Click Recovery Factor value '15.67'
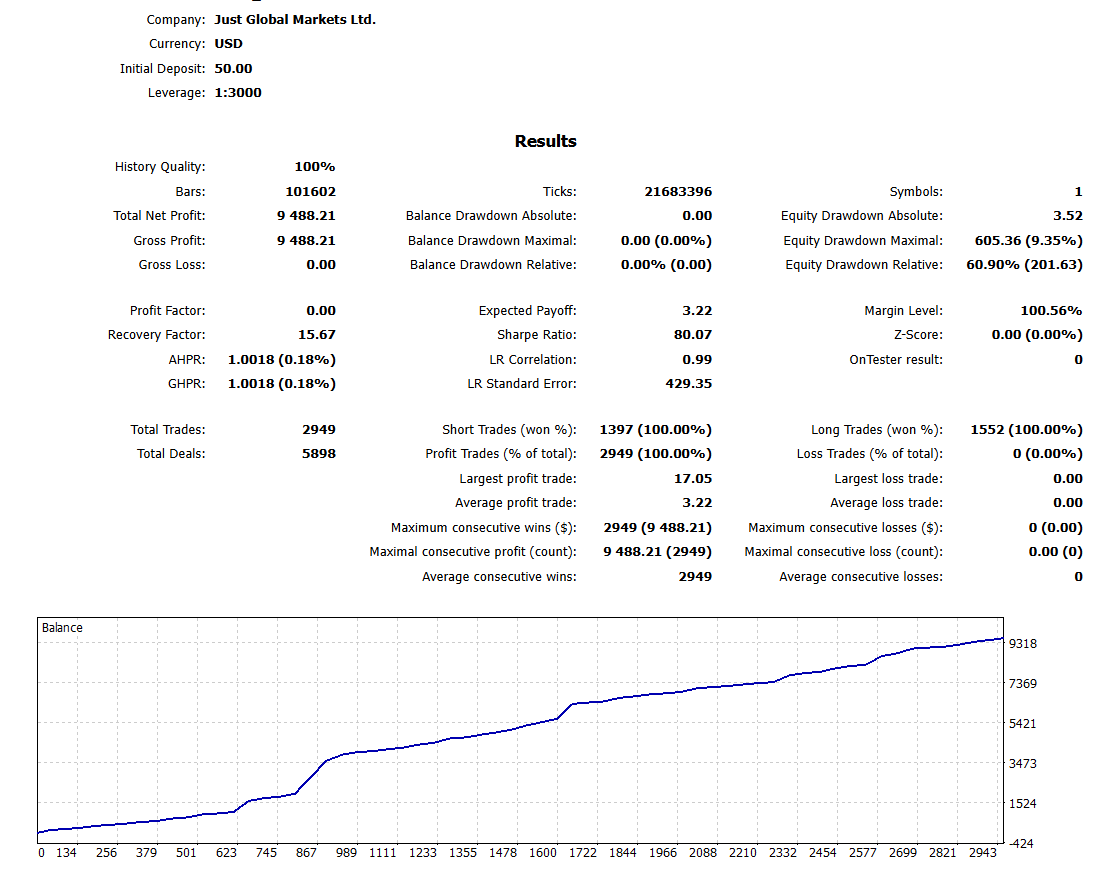Screen dimensions: 1101x883 point(317,335)
